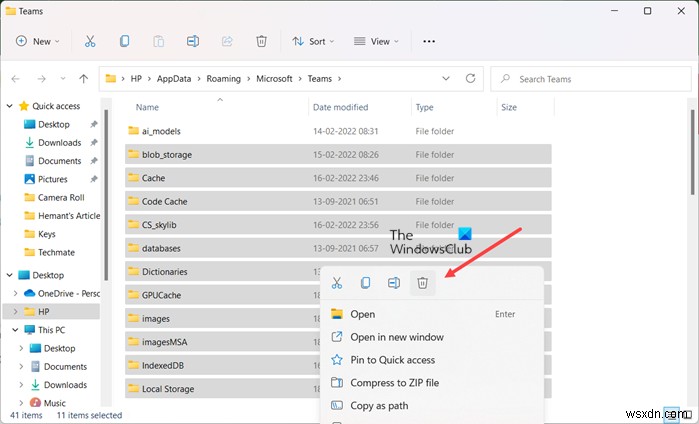The image size is (699, 424).
Task: Click the Copy icon in the context menu
Action: point(366,283)
